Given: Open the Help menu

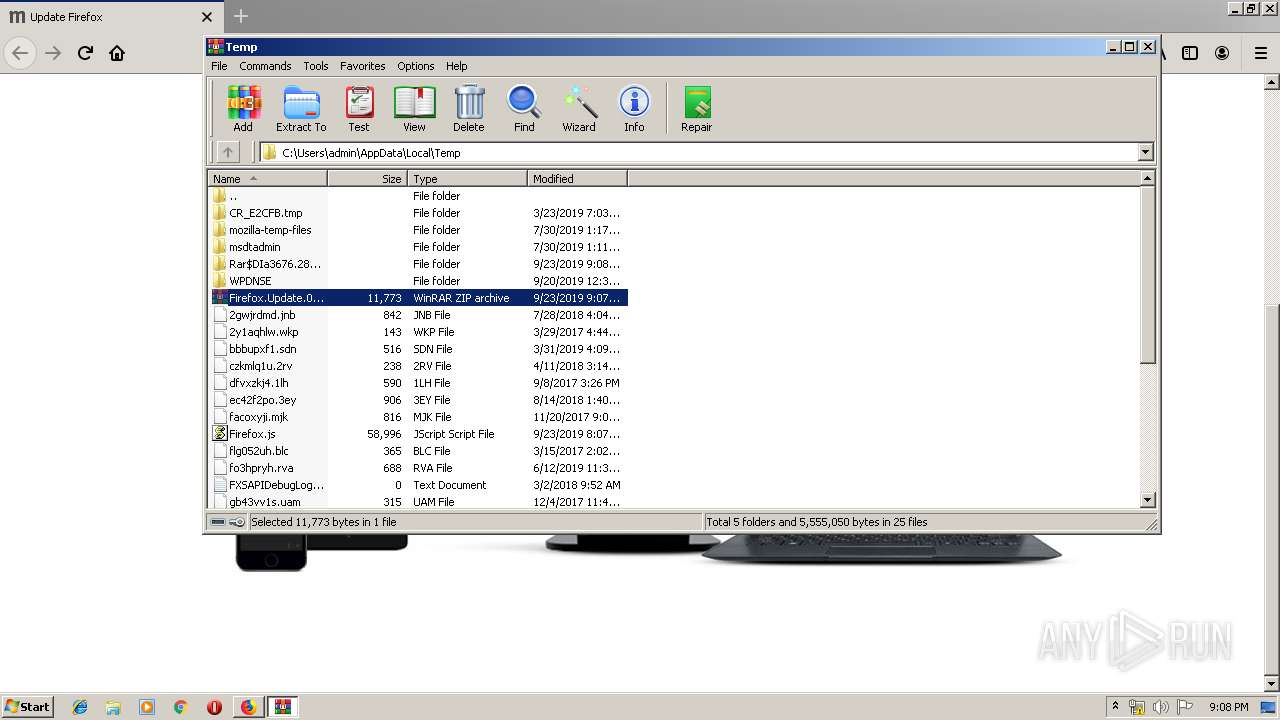Looking at the screenshot, I should (457, 66).
